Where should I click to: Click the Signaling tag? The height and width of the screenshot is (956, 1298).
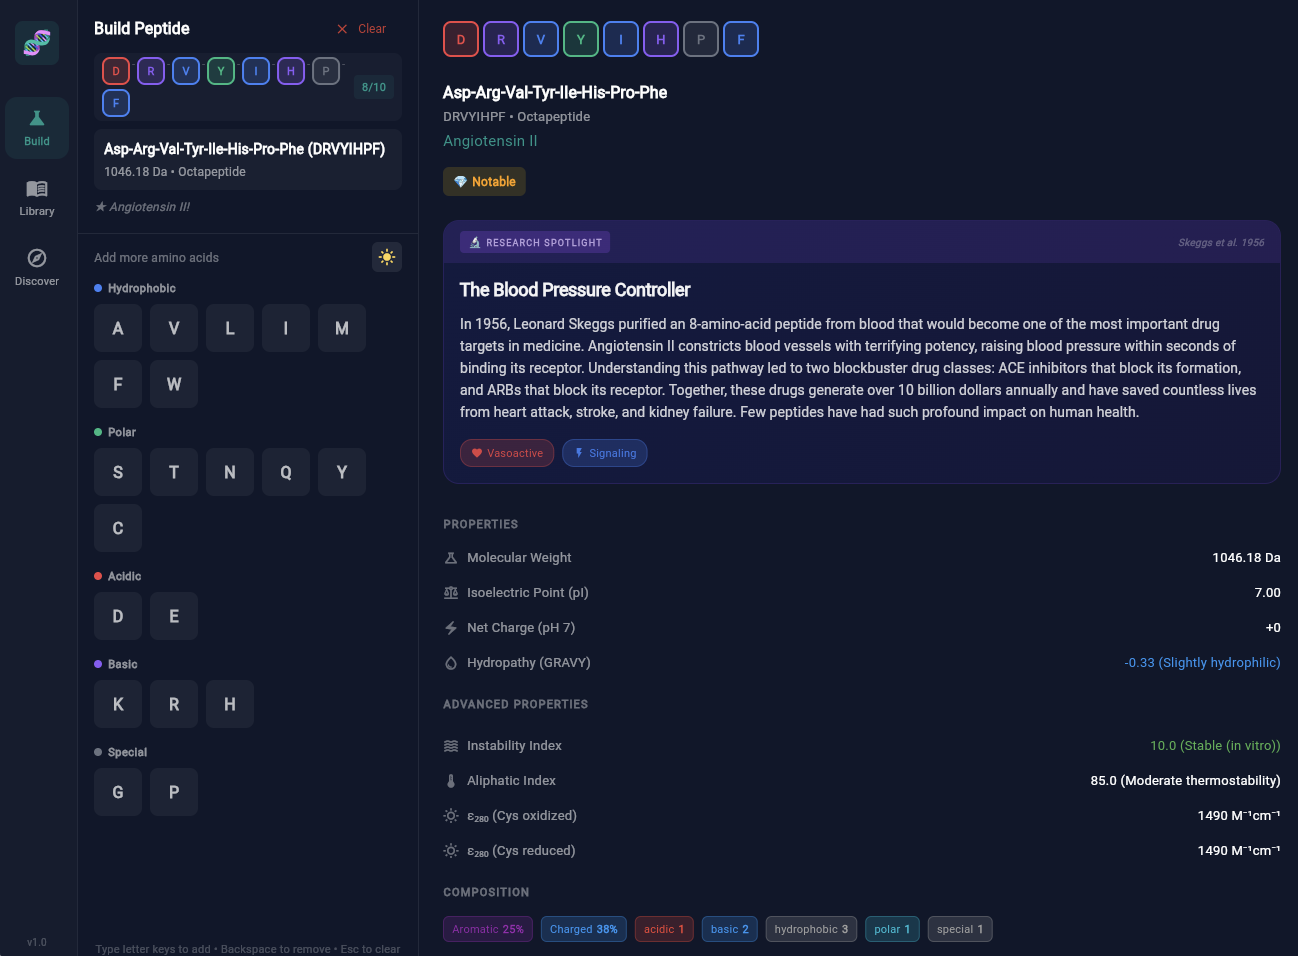pos(604,453)
